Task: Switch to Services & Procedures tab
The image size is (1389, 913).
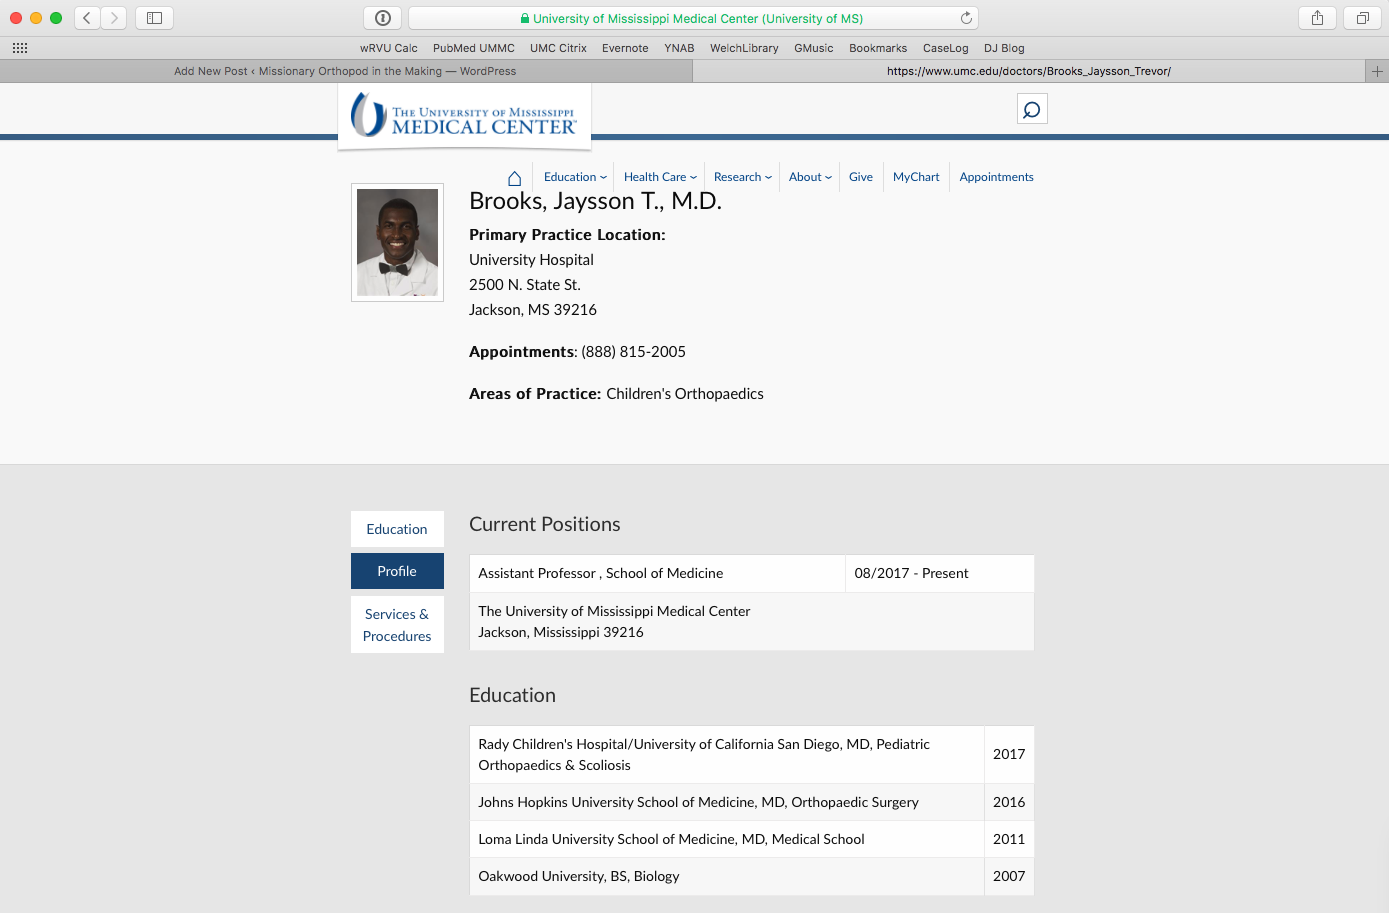Action: [397, 625]
